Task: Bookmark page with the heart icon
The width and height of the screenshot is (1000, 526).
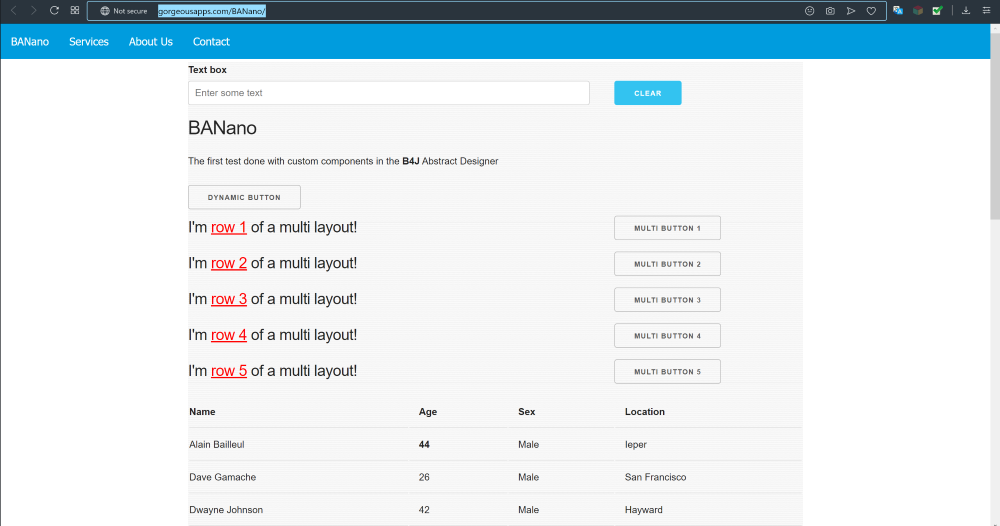Action: pyautogui.click(x=871, y=11)
